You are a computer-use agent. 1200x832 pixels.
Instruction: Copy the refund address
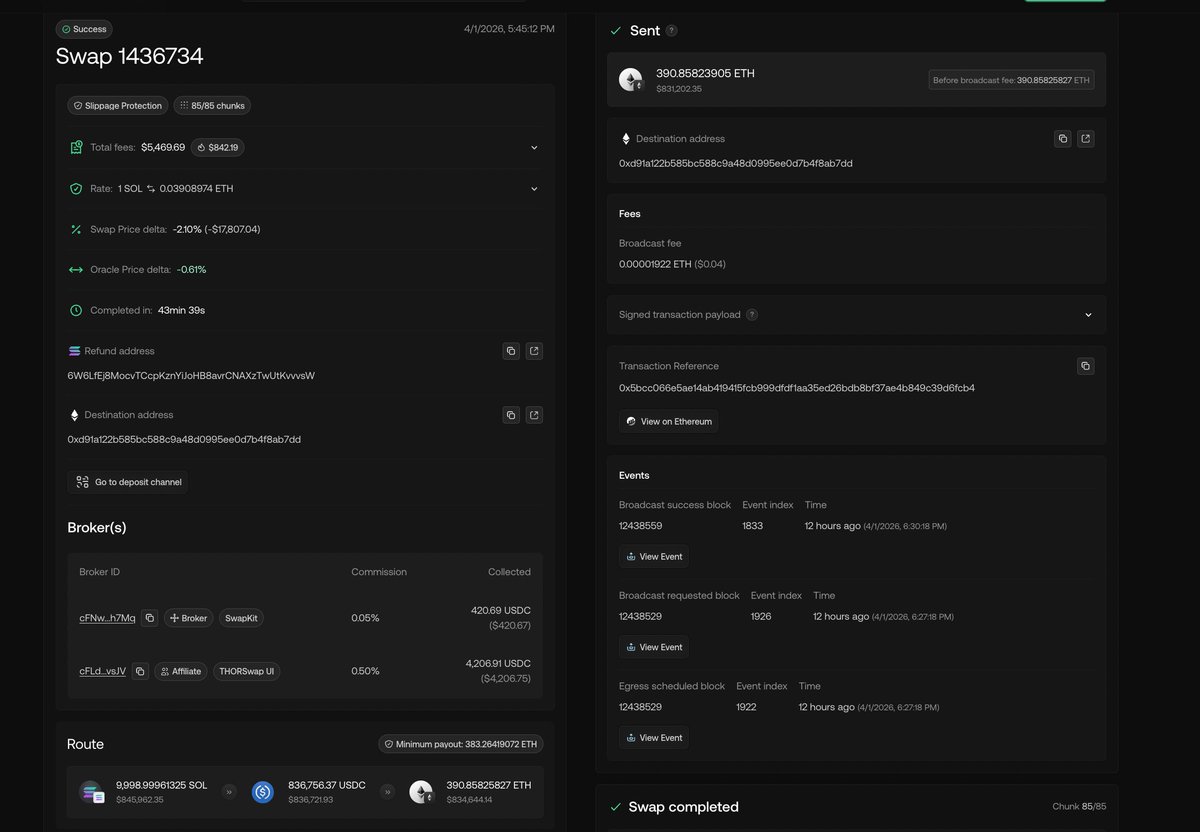point(511,351)
